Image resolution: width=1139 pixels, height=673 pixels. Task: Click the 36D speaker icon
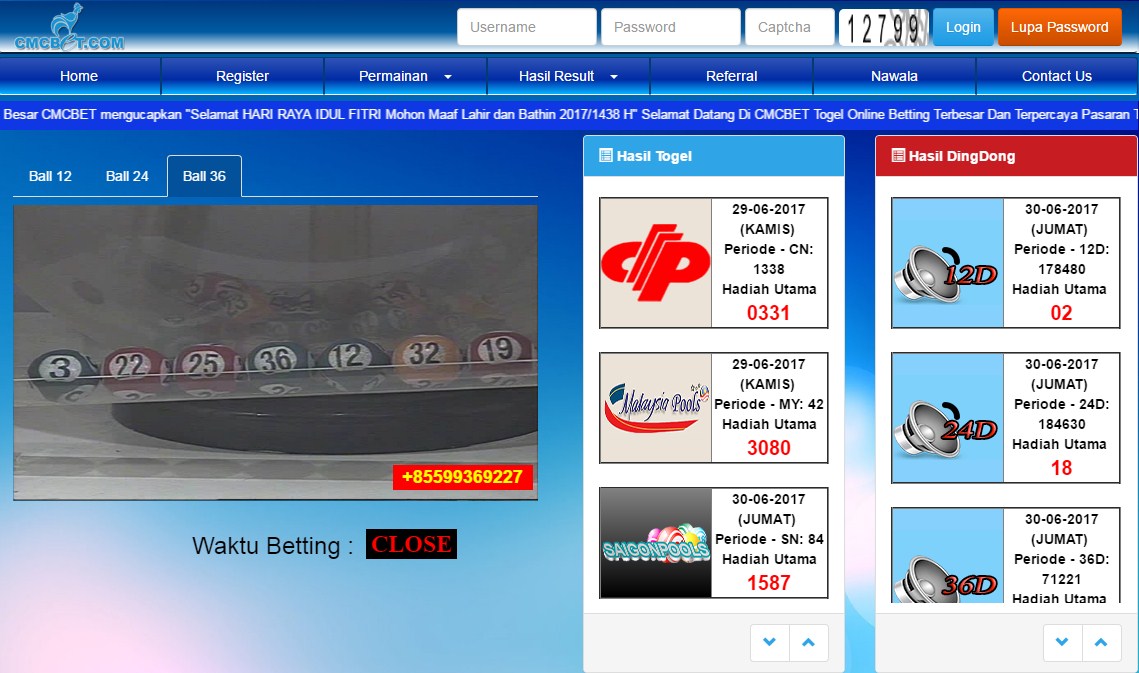click(x=947, y=556)
